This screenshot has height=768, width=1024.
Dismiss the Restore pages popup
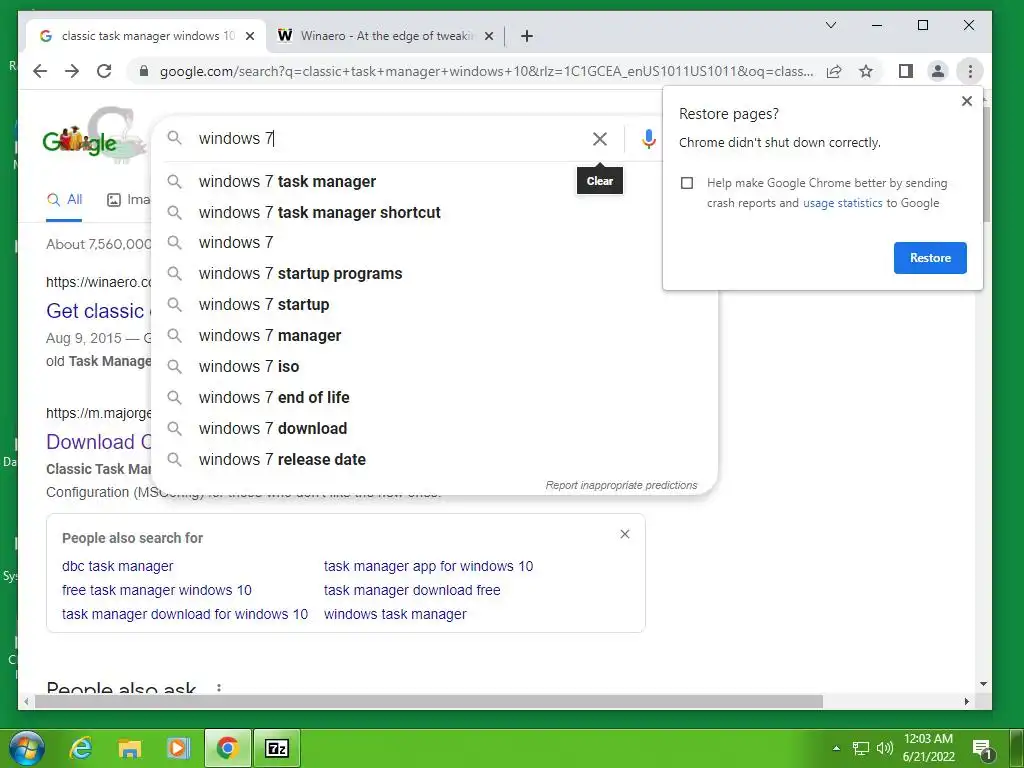967,101
